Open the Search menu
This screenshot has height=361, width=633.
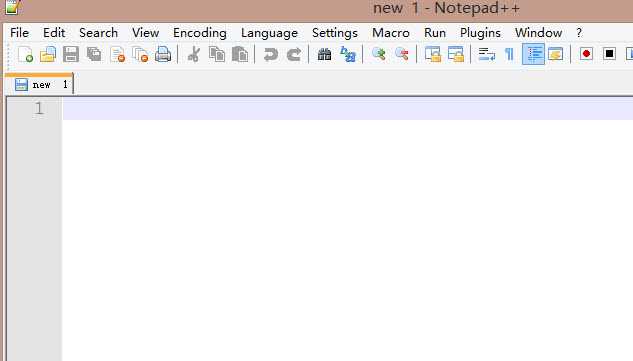point(99,33)
